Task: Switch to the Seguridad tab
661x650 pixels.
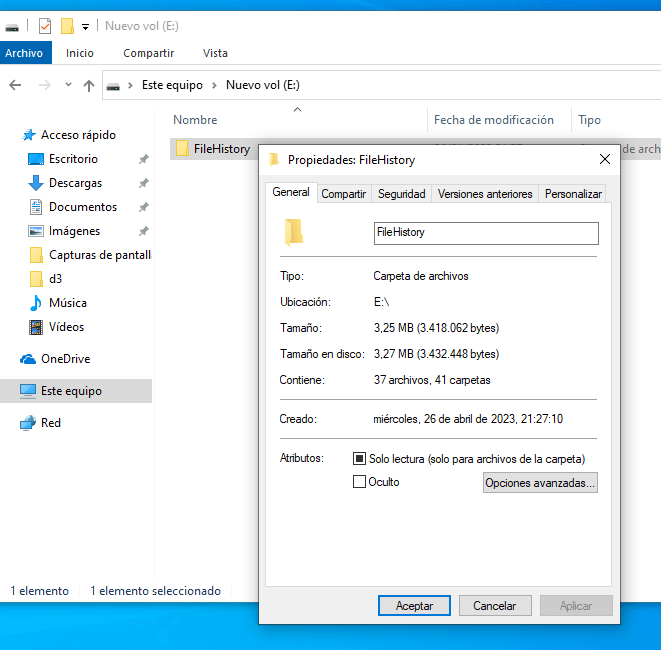Action: point(401,194)
